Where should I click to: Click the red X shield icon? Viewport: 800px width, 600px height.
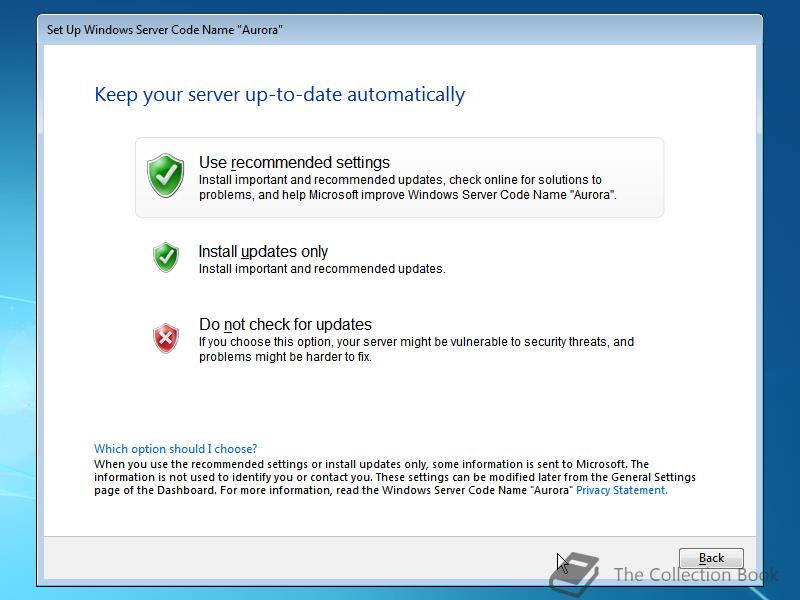166,338
